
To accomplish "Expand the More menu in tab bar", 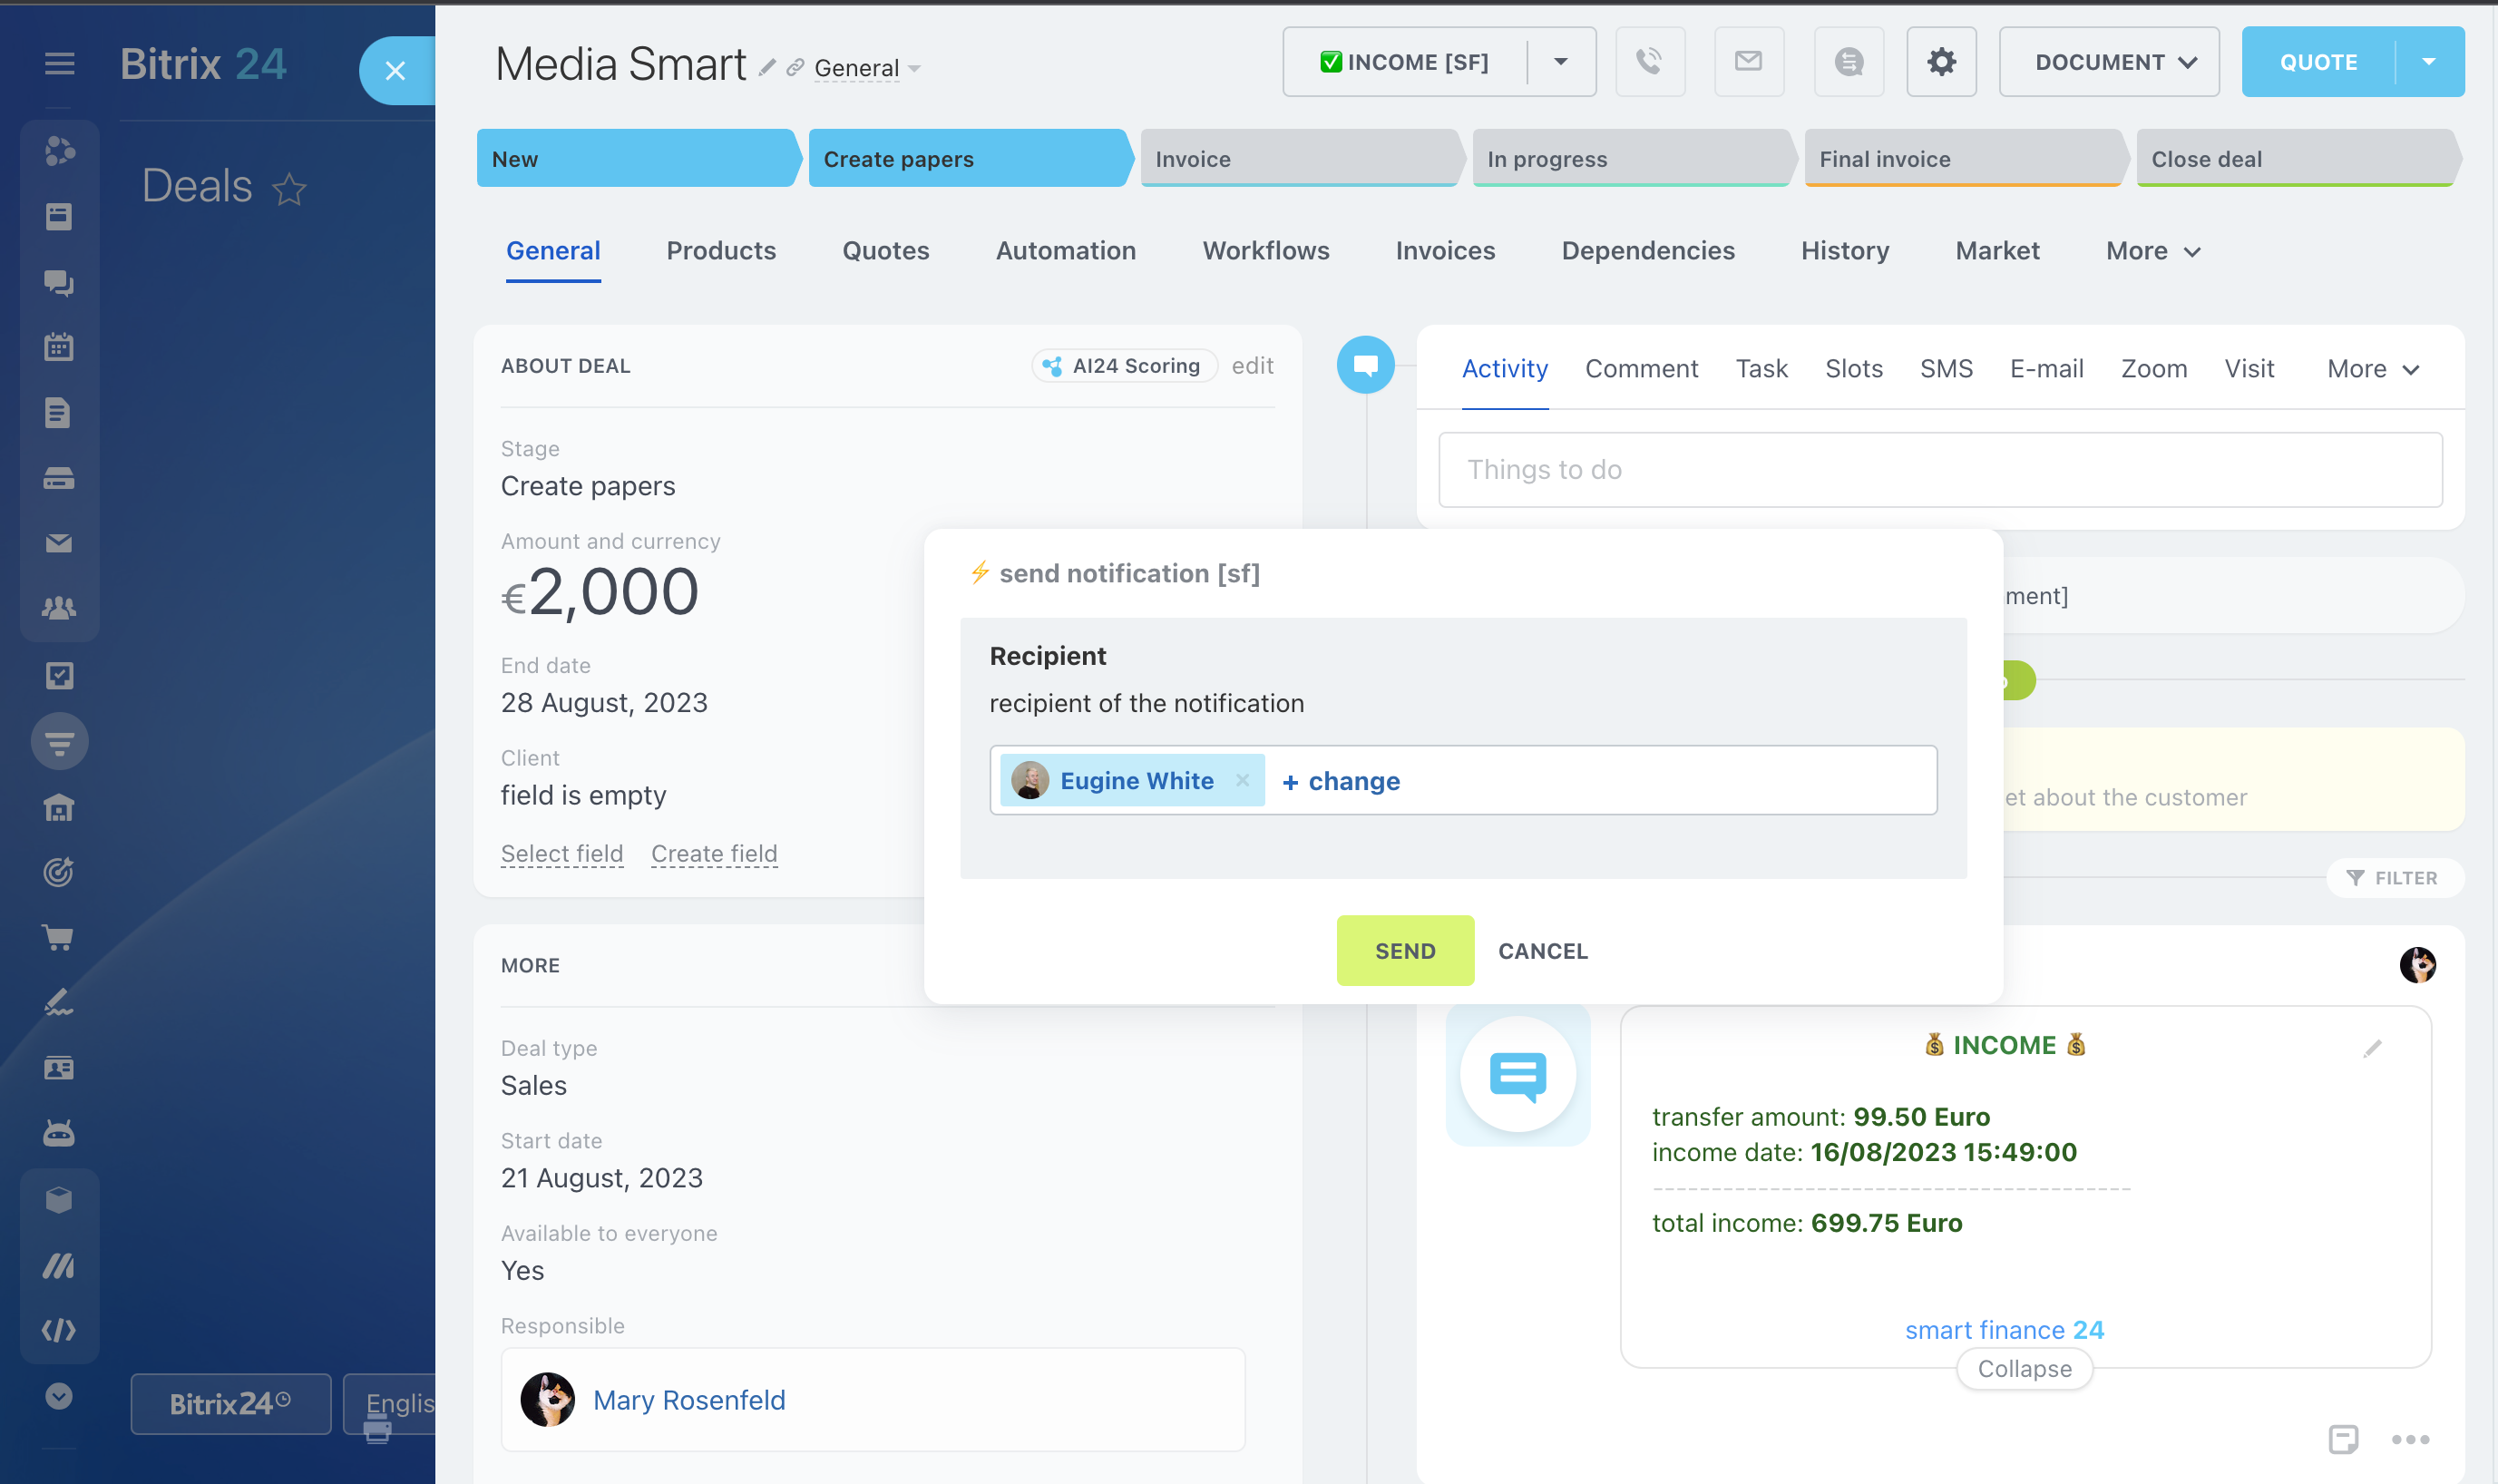I will coord(2152,251).
